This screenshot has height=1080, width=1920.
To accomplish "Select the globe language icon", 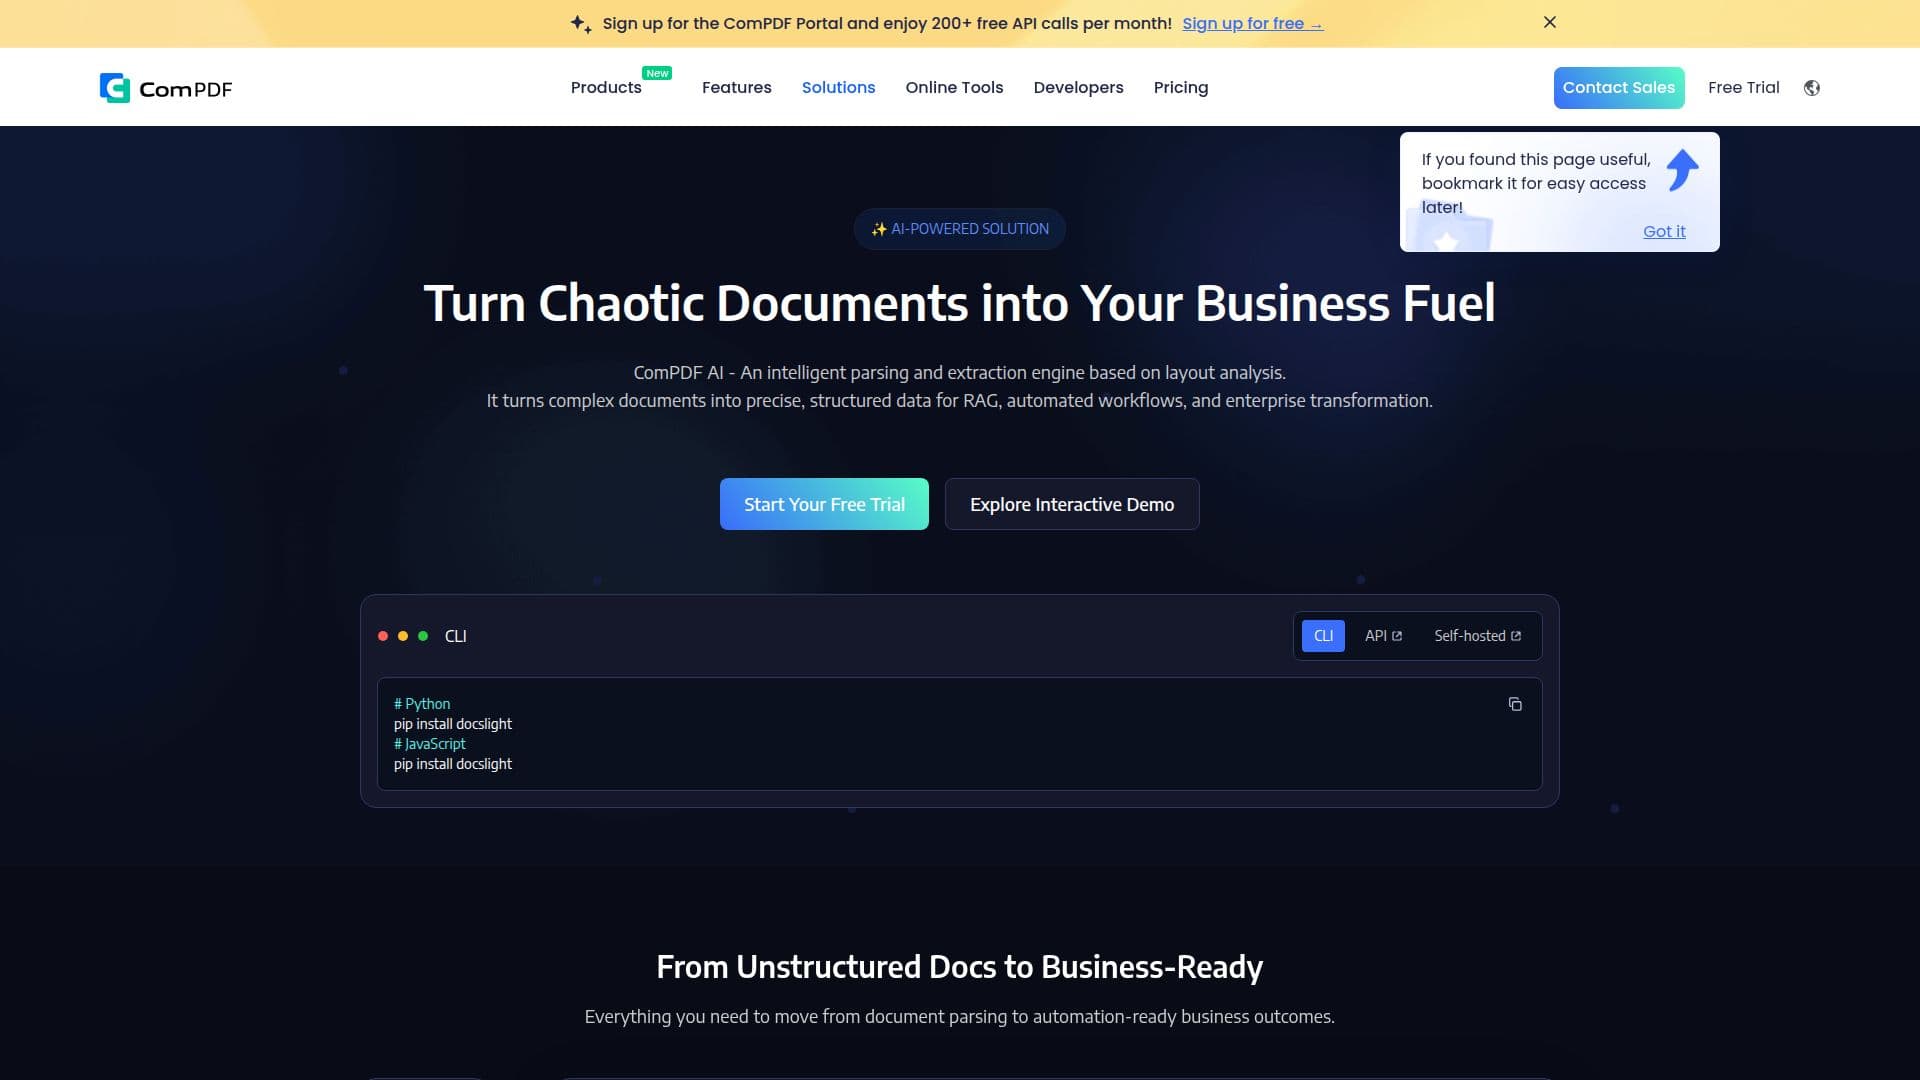I will (1811, 88).
